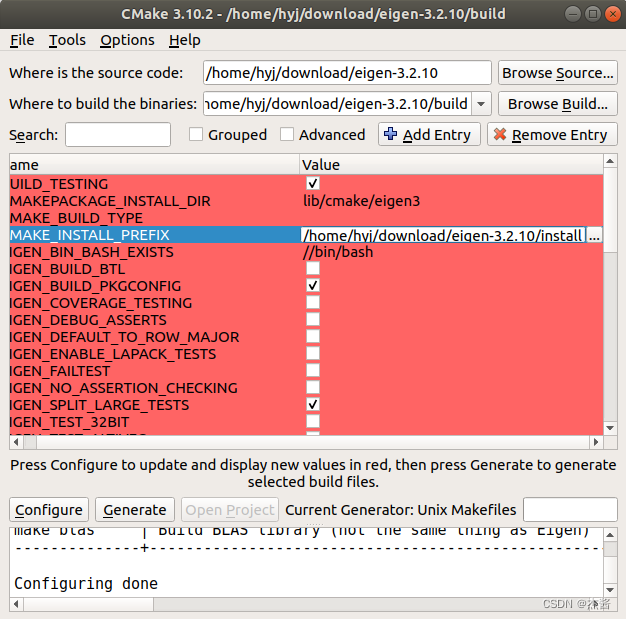The height and width of the screenshot is (619, 626).
Task: Click the Browse Source button
Action: [558, 73]
